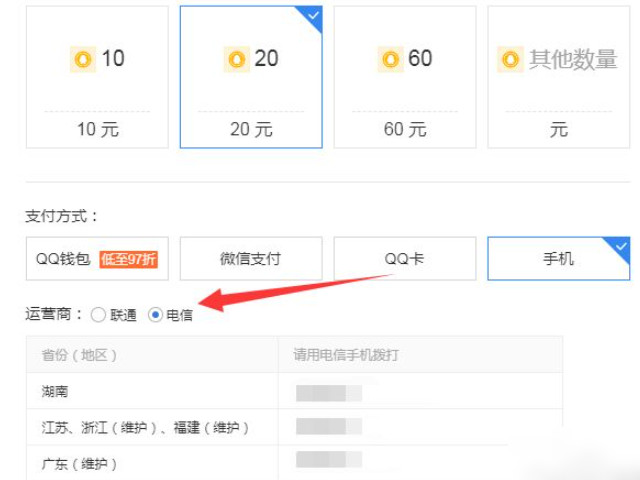The height and width of the screenshot is (480, 640).
Task: Choose QQ卡 payment method
Action: 405,258
